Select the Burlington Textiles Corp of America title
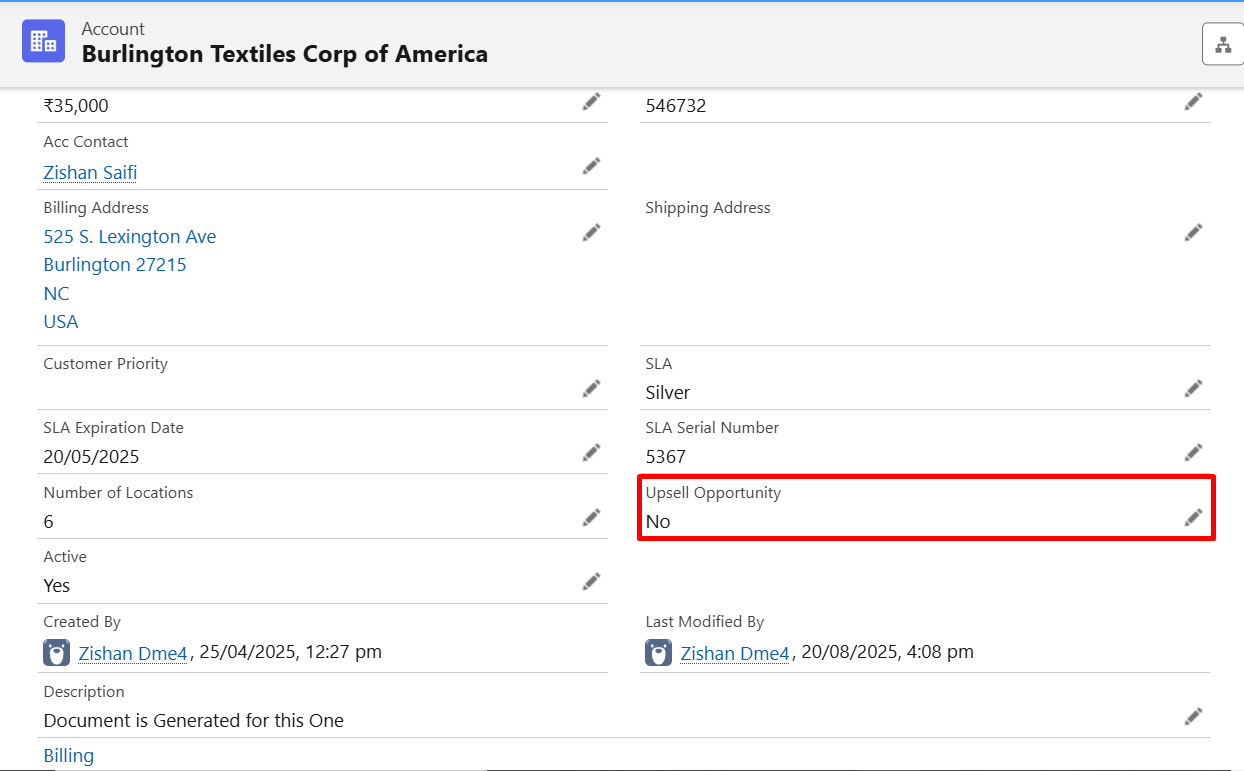The width and height of the screenshot is (1244, 771). [285, 54]
